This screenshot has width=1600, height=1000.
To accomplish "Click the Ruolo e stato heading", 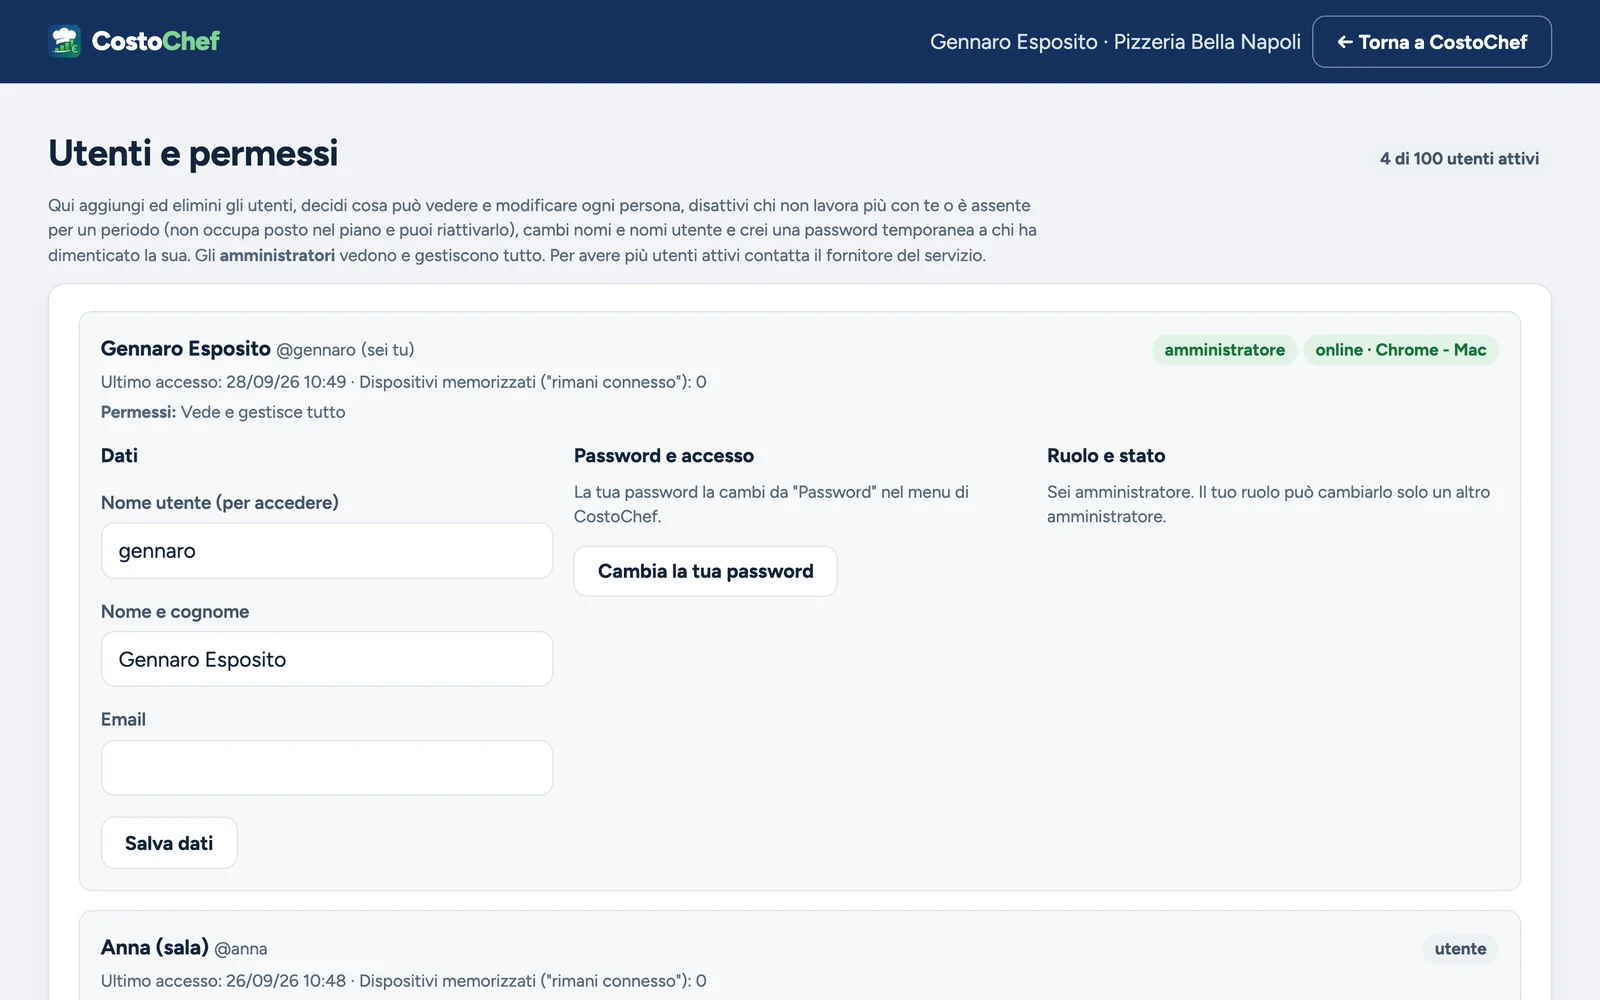I will tap(1106, 455).
